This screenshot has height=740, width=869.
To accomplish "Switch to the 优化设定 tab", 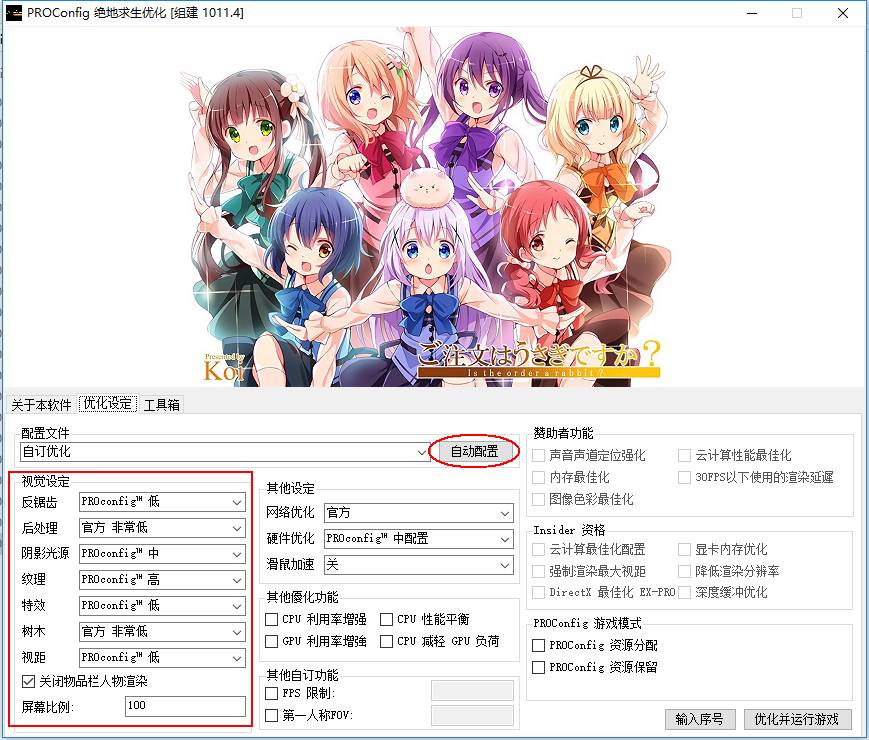I will point(108,404).
